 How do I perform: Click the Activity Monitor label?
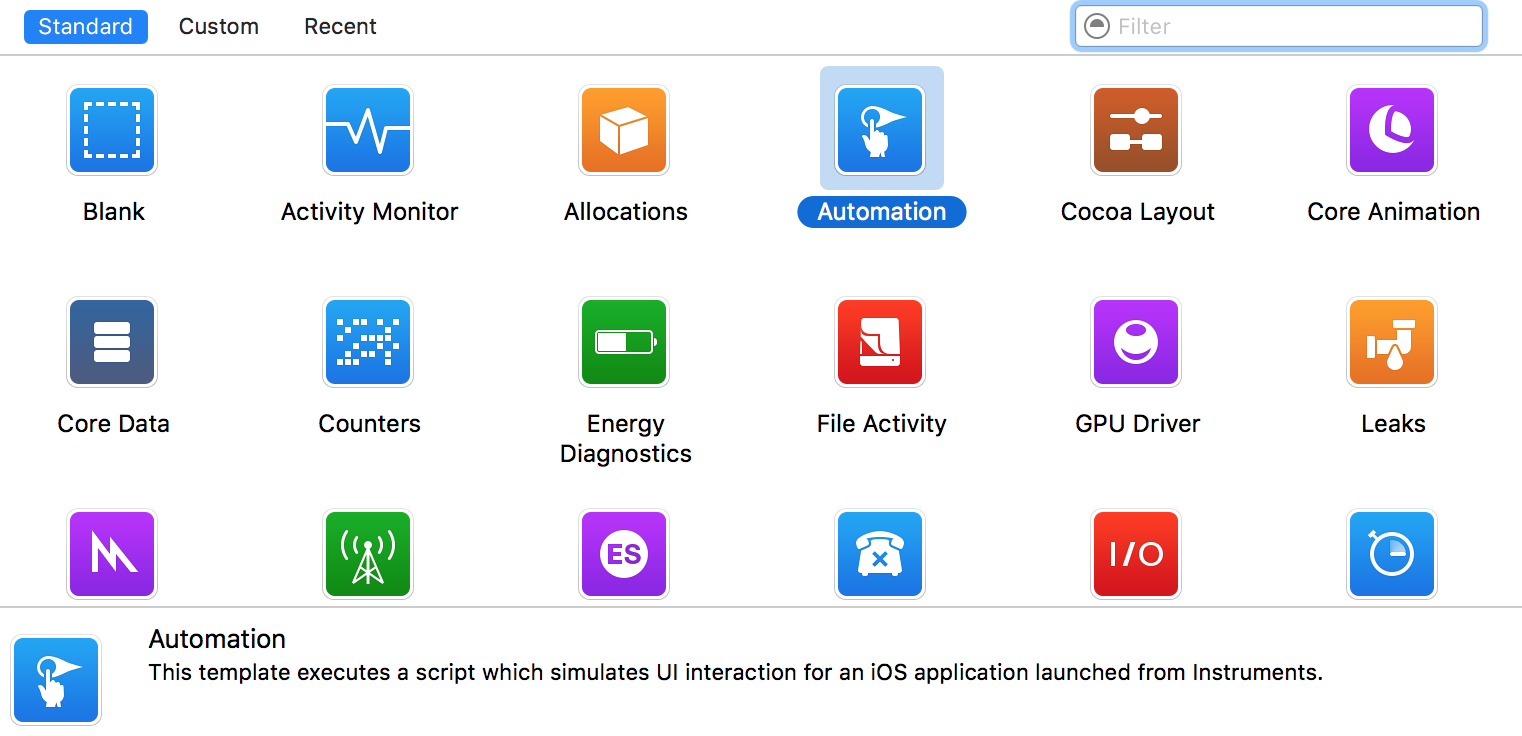pos(369,212)
